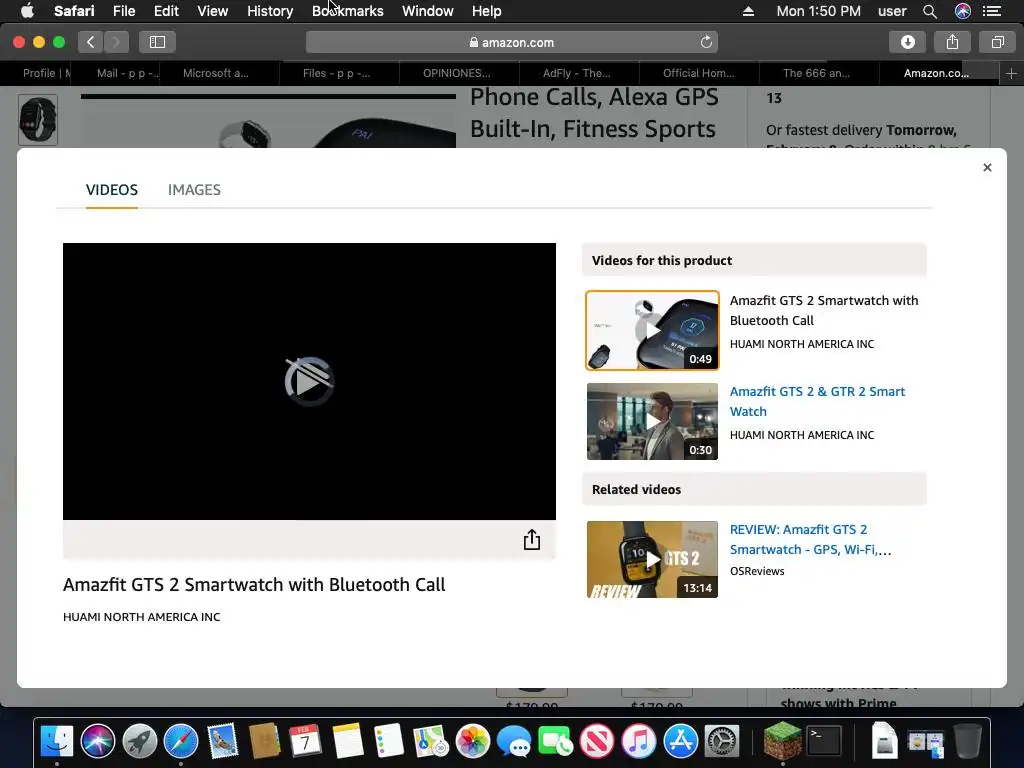Go back with Safari's back arrow
1024x768 pixels.
point(91,42)
